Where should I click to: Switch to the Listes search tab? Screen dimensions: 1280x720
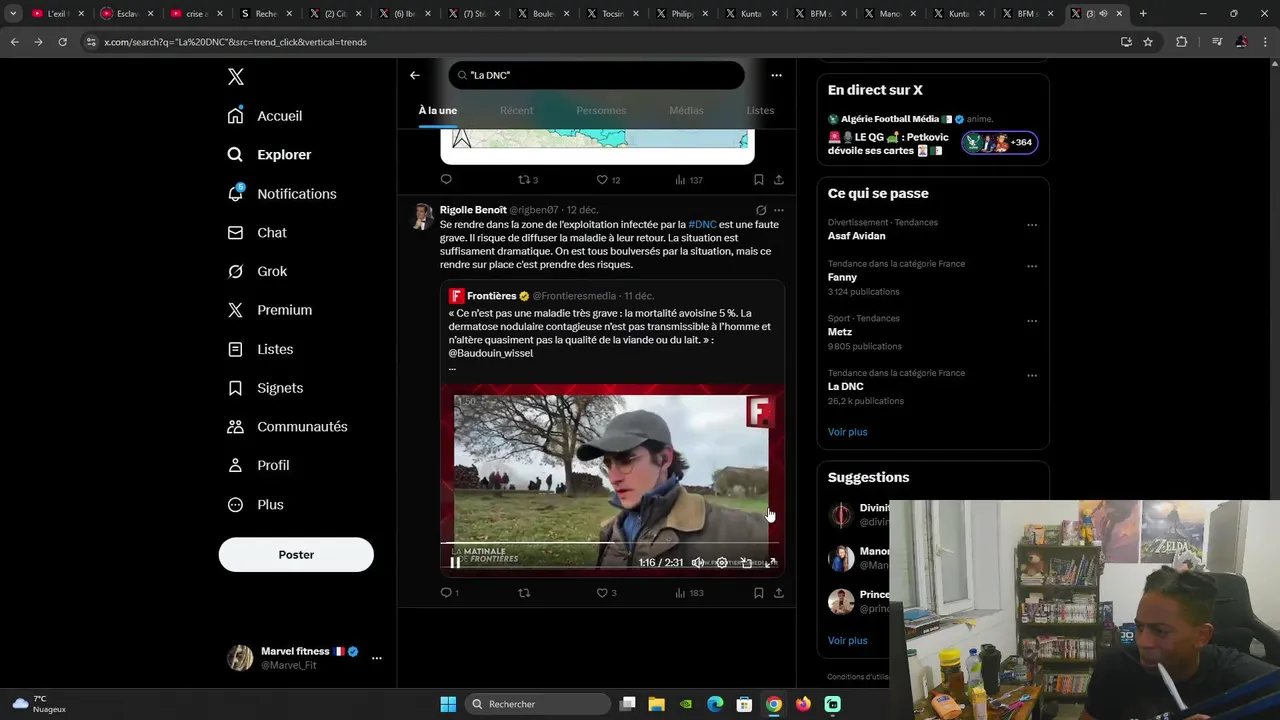(x=760, y=110)
